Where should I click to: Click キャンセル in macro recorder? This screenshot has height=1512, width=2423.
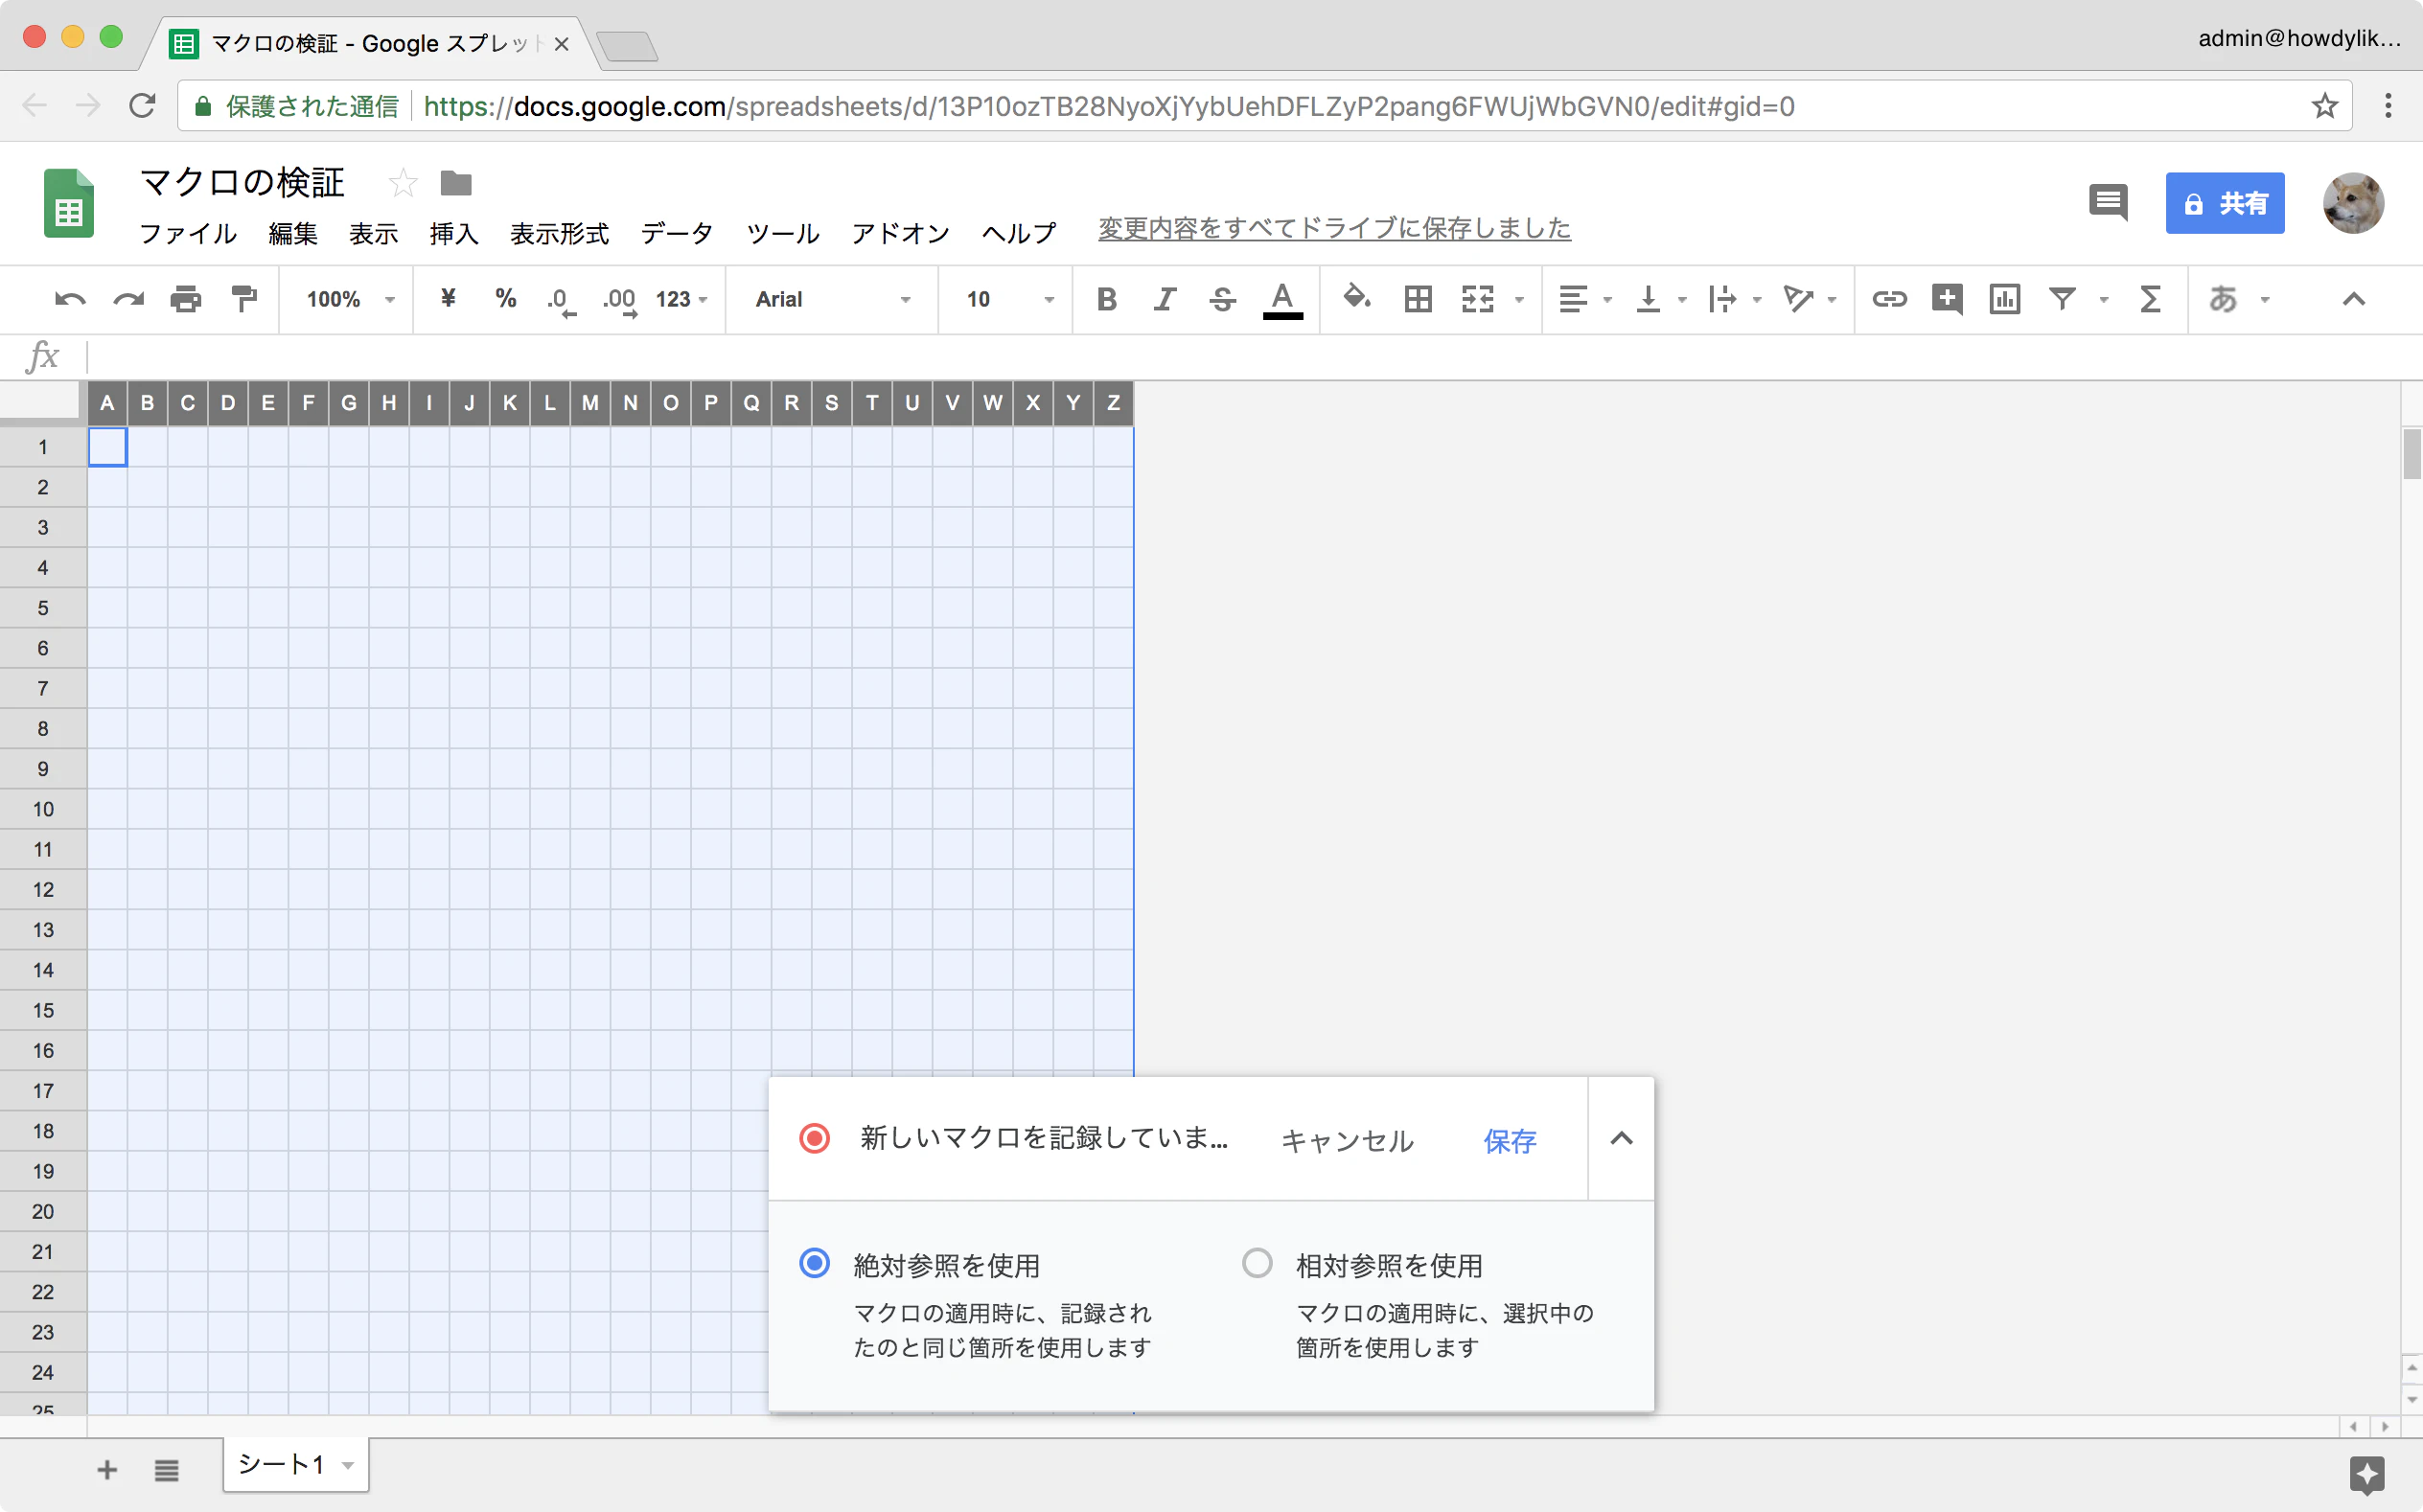tap(1346, 1140)
